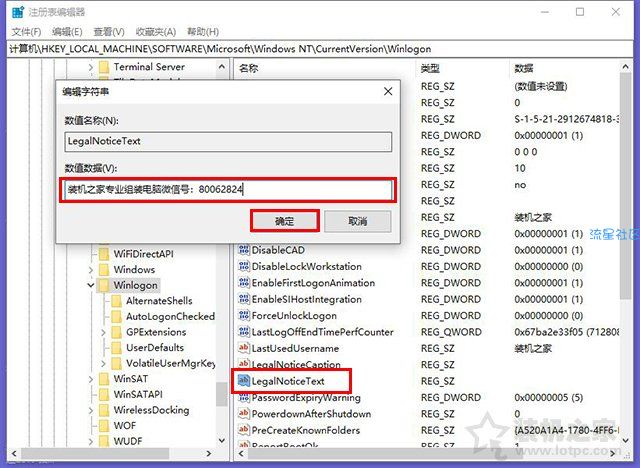640x468 pixels.
Task: Collapse the Winlogon key
Action: [x=91, y=285]
